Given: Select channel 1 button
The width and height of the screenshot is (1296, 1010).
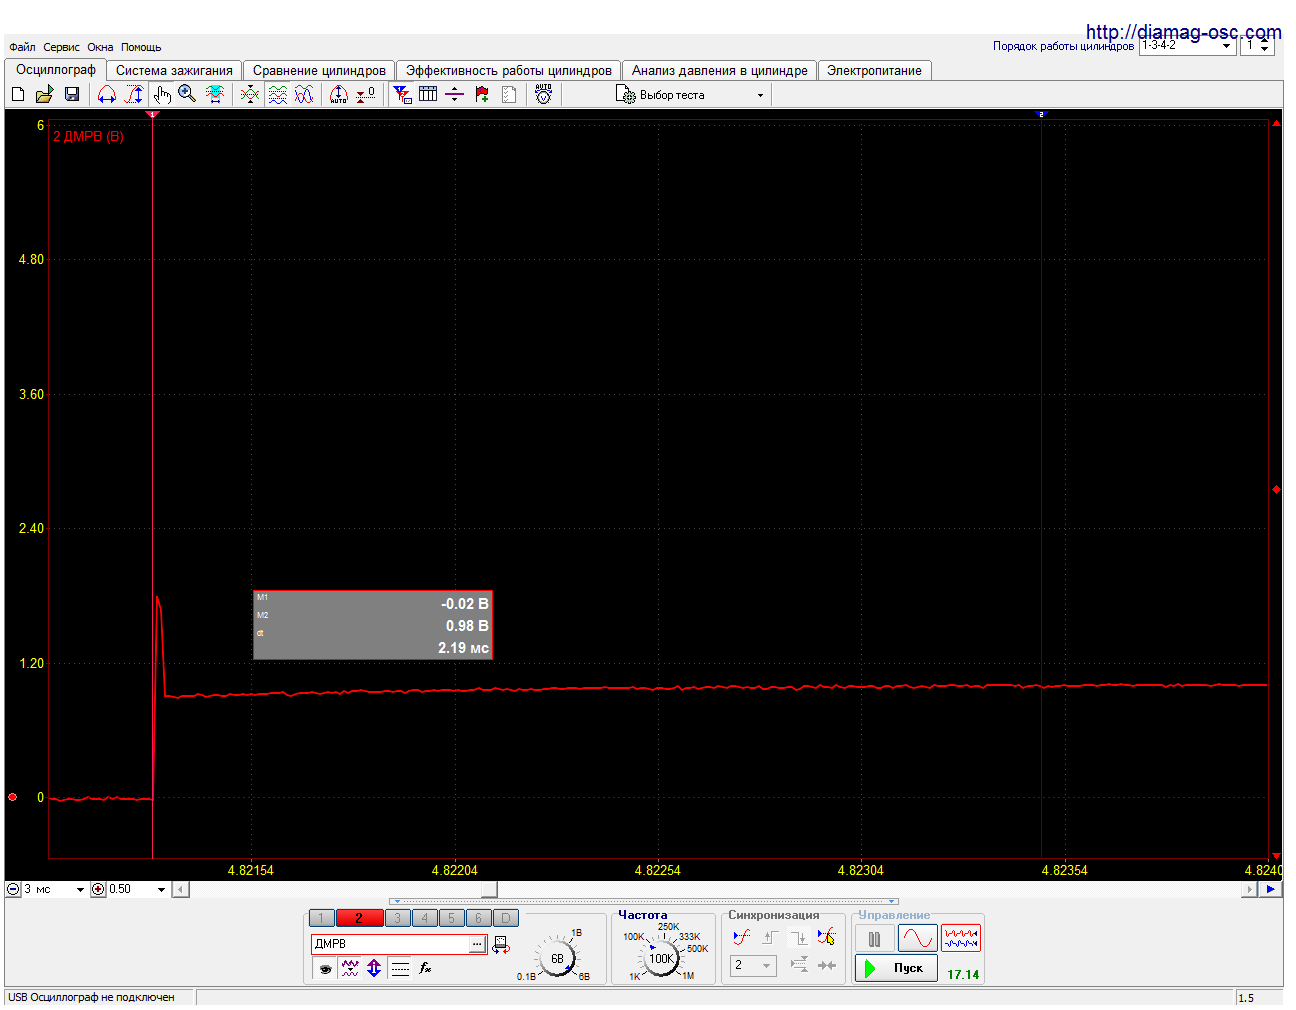Looking at the screenshot, I should 321,918.
